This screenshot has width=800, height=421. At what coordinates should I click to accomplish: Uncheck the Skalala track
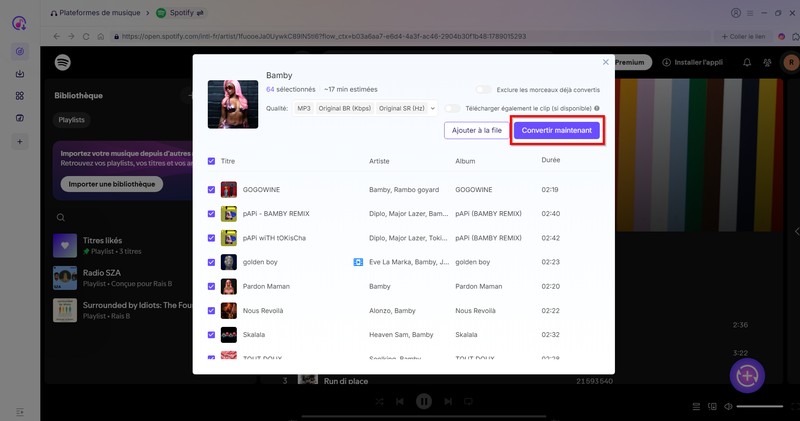pos(211,335)
